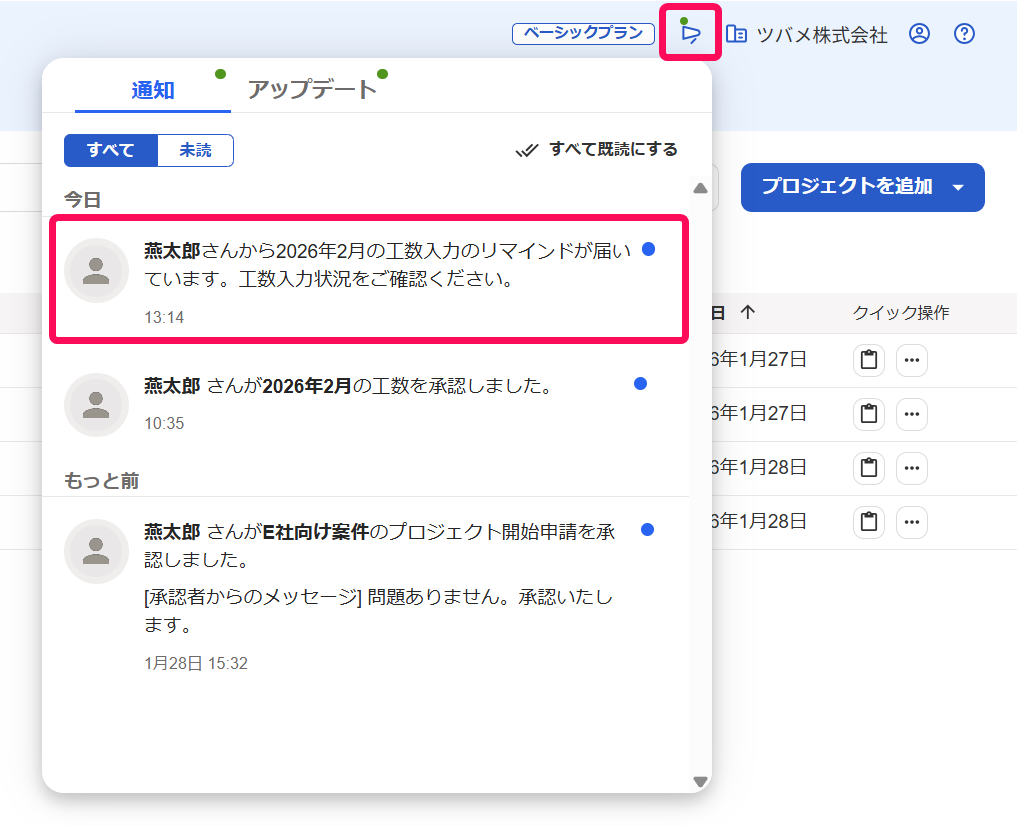Viewport: 1017px width, 826px height.
Task: Open the 工数入力のリマインド notification
Action: (x=369, y=279)
